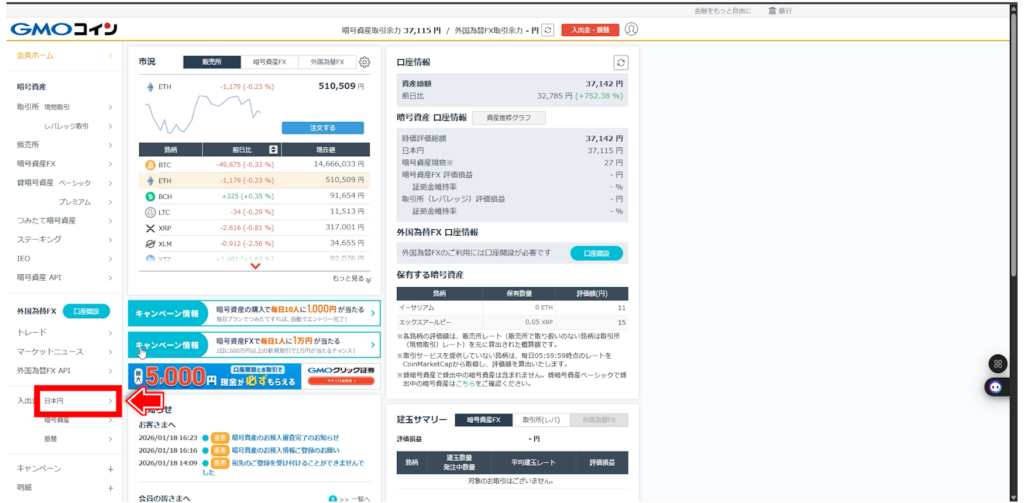
Task: Open the 資産推移グラフ button
Action: pos(508,118)
